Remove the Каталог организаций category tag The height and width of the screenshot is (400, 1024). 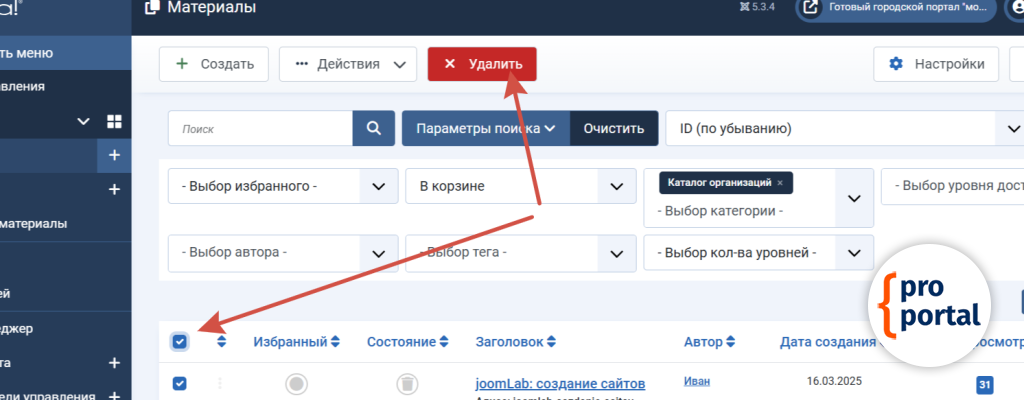tap(780, 183)
